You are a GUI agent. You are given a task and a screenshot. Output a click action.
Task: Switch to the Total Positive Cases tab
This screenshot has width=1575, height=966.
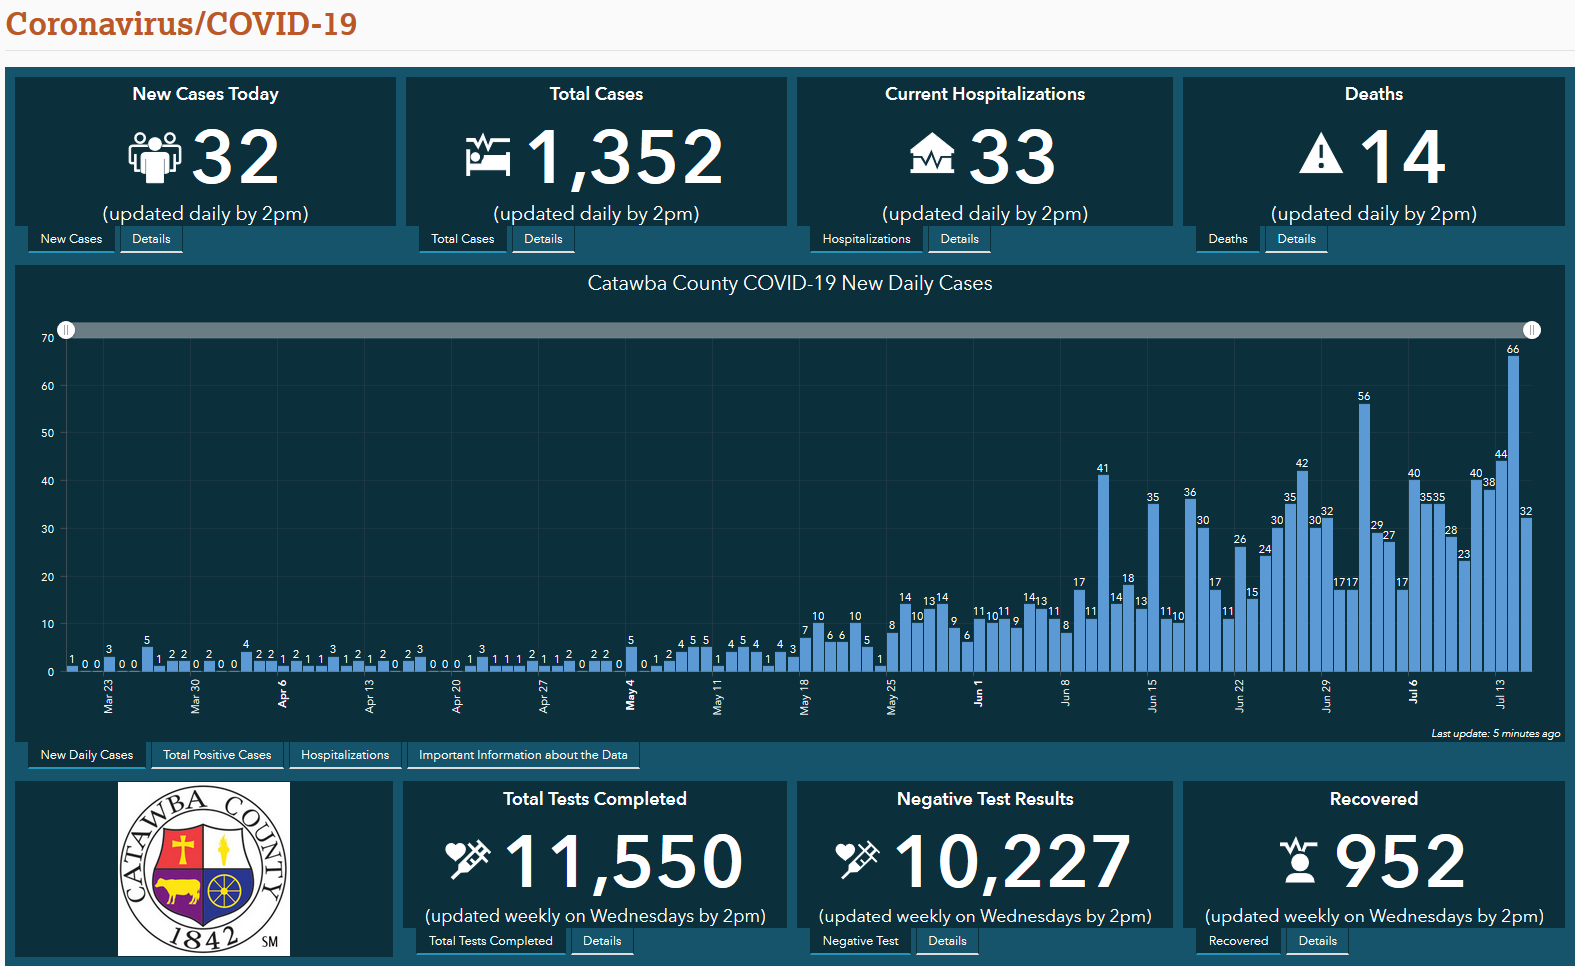[x=217, y=755]
